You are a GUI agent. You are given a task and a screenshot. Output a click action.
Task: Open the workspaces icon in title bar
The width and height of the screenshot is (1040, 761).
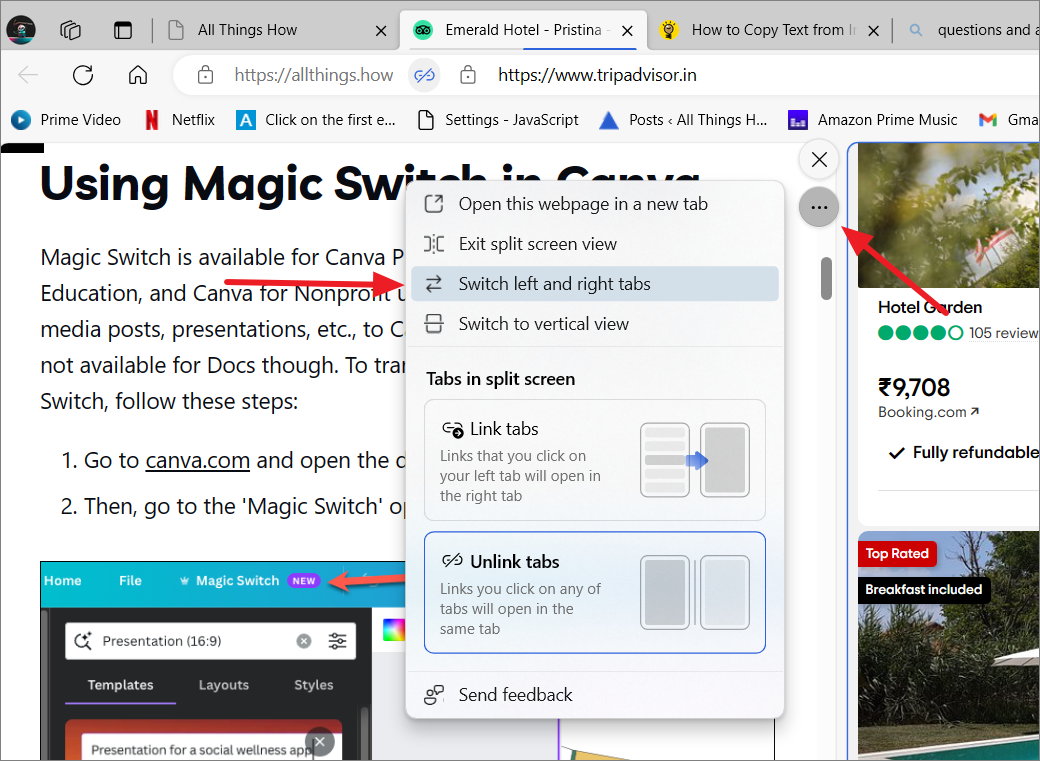coord(70,30)
